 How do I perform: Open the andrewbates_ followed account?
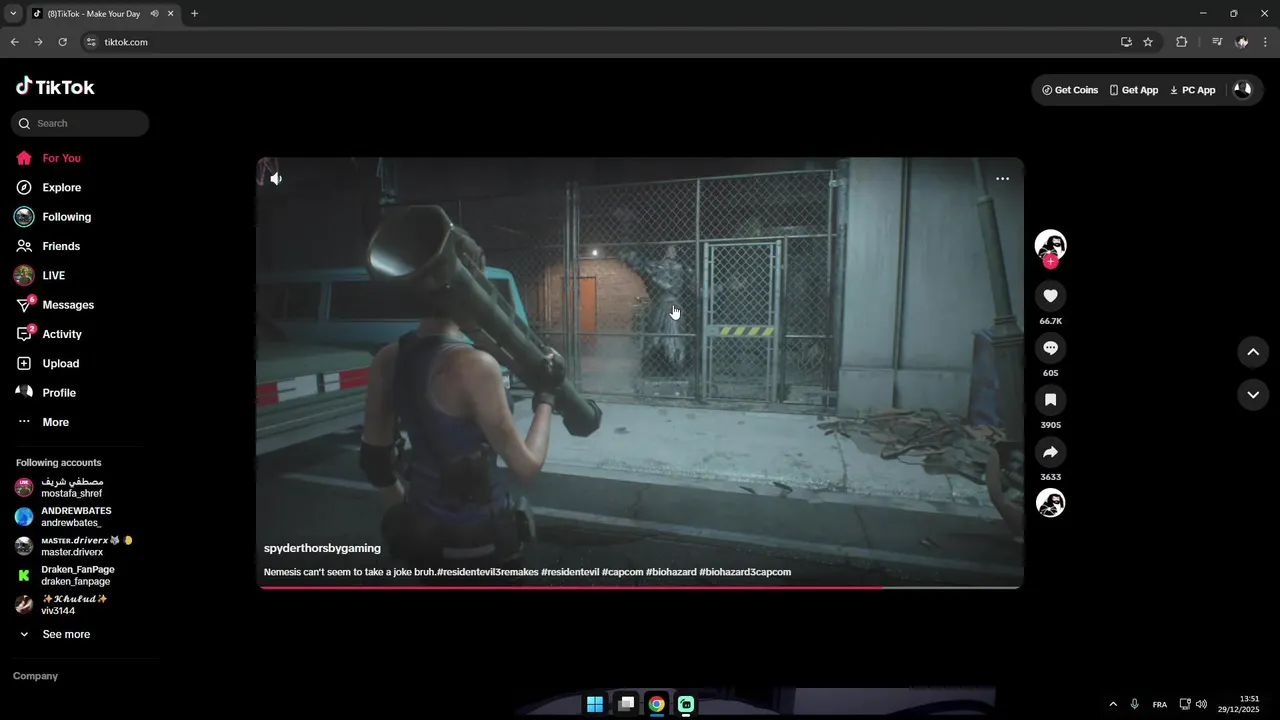(x=75, y=517)
